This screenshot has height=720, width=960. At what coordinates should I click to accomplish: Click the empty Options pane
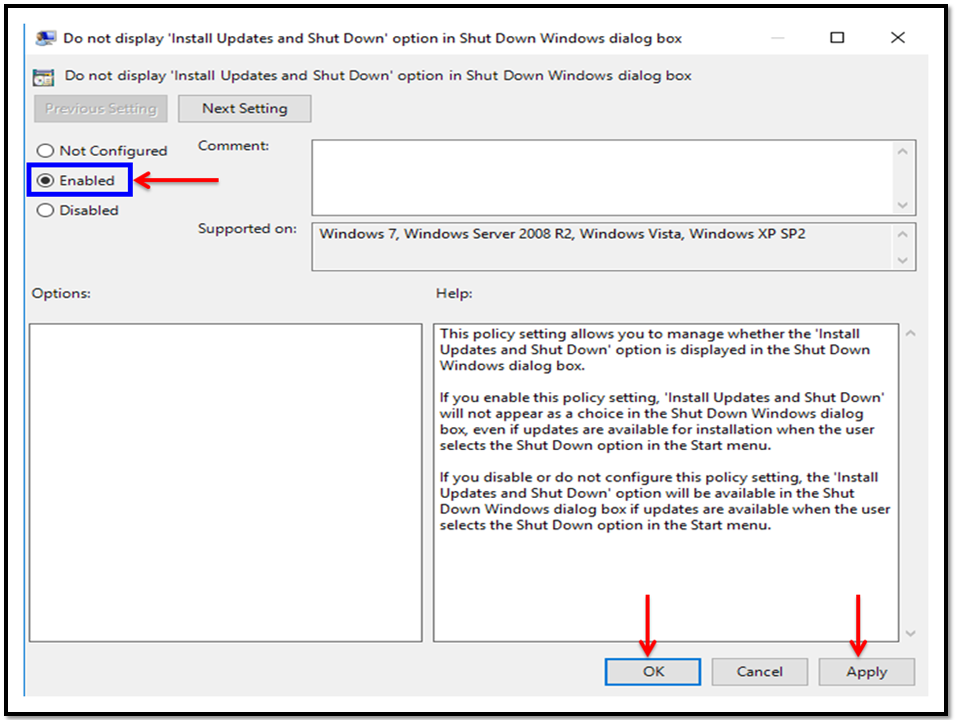tap(225, 482)
